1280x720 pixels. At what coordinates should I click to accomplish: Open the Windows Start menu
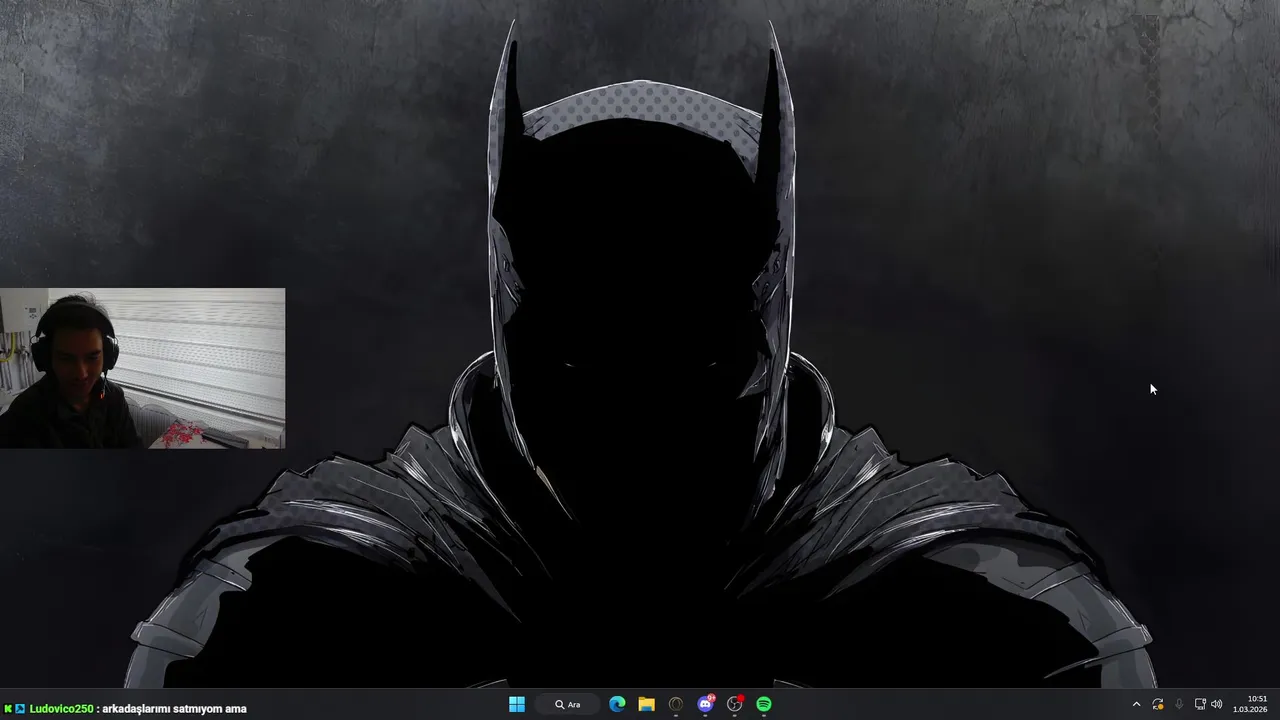click(x=517, y=704)
